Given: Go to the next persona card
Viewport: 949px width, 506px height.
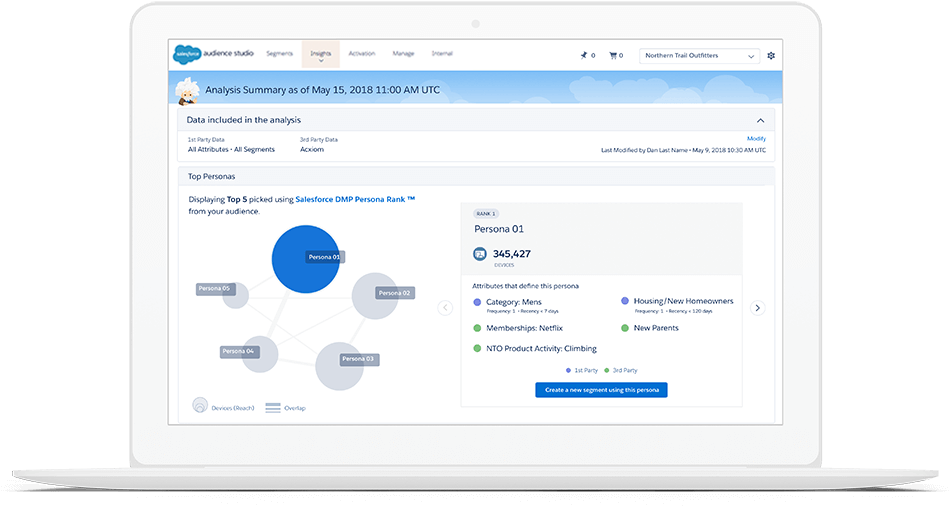Looking at the screenshot, I should point(757,308).
